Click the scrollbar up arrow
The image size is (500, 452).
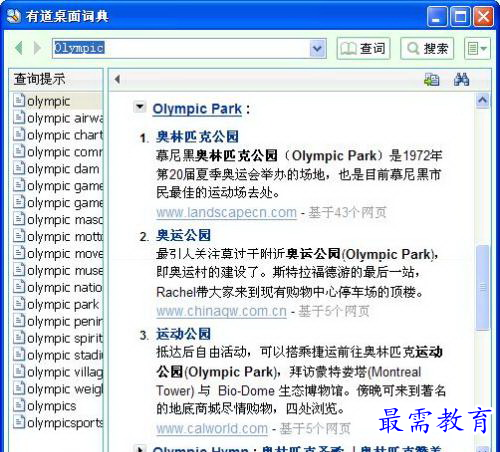point(483,100)
